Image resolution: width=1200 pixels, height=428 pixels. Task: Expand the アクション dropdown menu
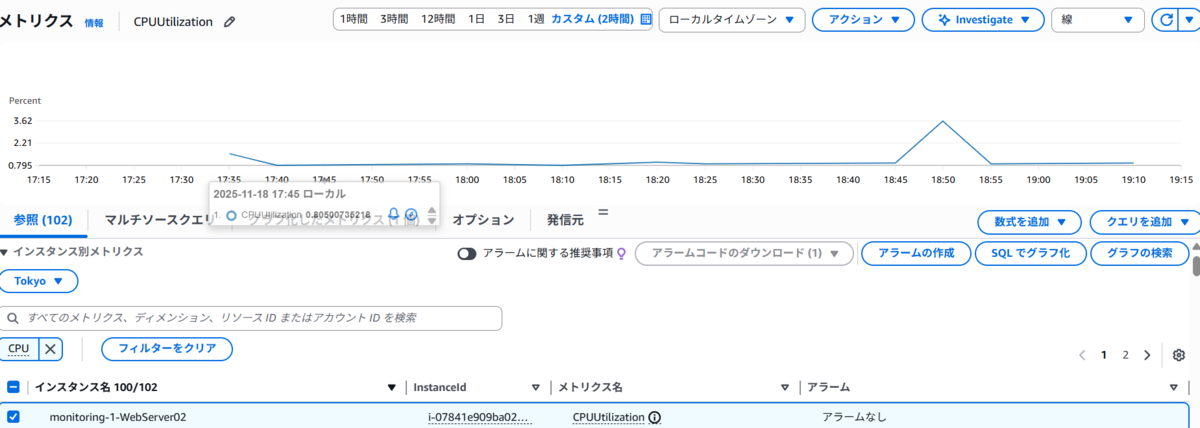(x=863, y=20)
